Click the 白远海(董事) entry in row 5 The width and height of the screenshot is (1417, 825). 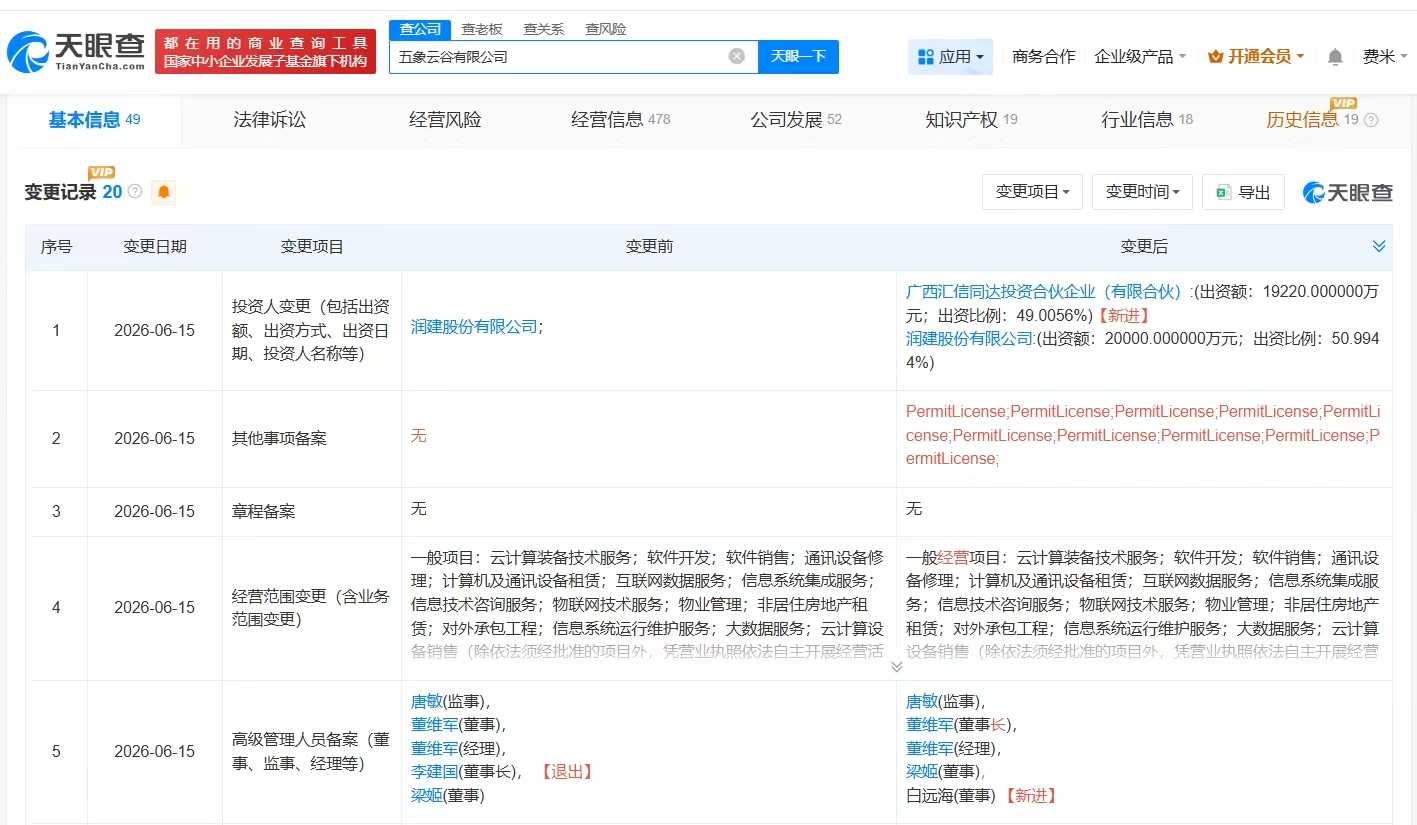point(951,795)
